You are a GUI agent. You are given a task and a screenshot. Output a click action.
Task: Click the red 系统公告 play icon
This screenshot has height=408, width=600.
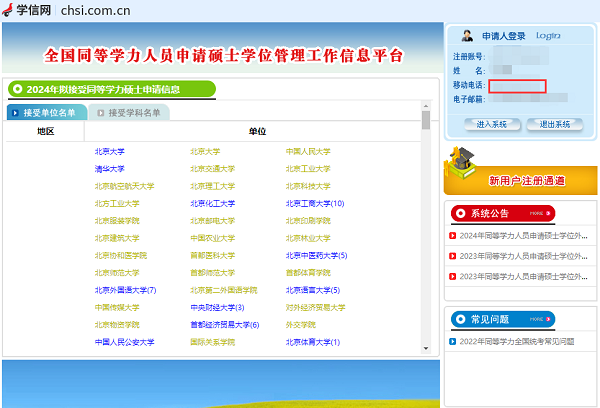(460, 213)
